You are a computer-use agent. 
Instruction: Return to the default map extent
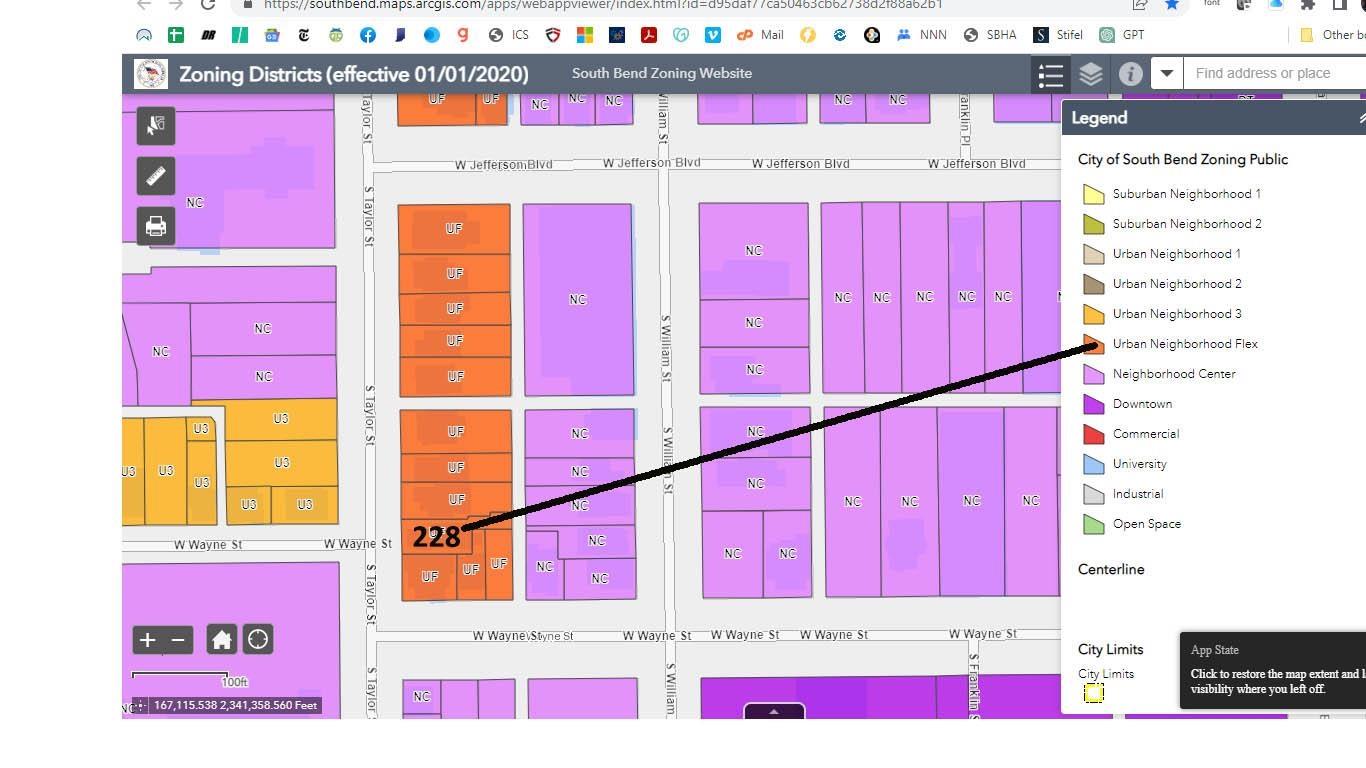222,640
